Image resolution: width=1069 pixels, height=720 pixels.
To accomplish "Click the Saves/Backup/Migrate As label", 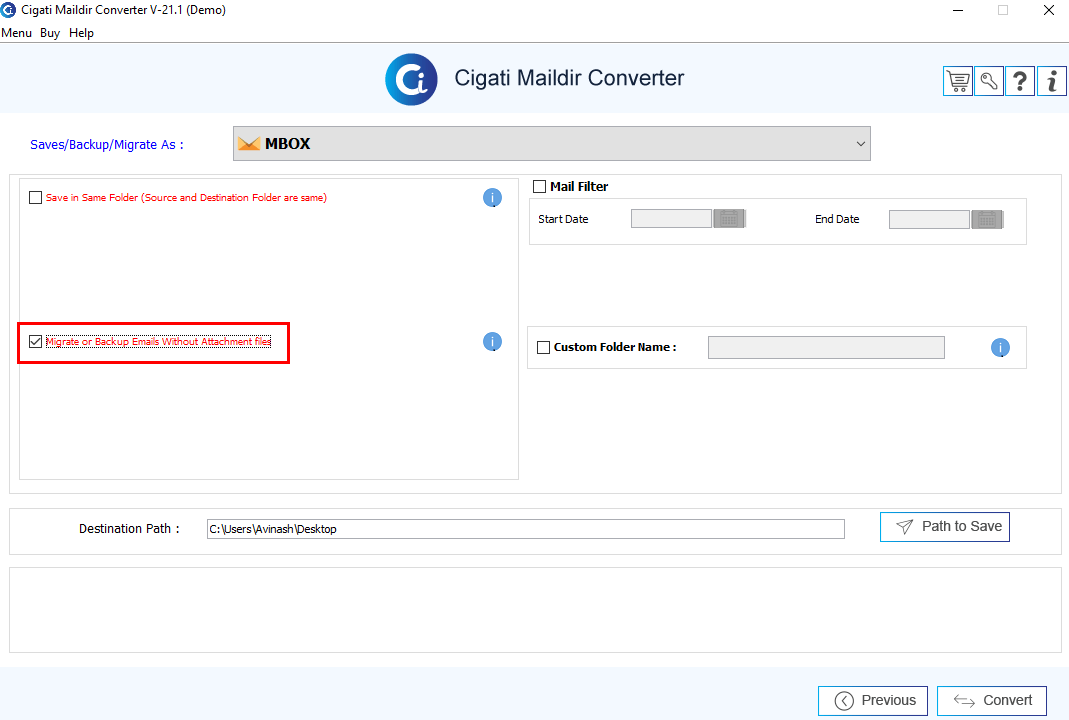I will click(x=106, y=145).
